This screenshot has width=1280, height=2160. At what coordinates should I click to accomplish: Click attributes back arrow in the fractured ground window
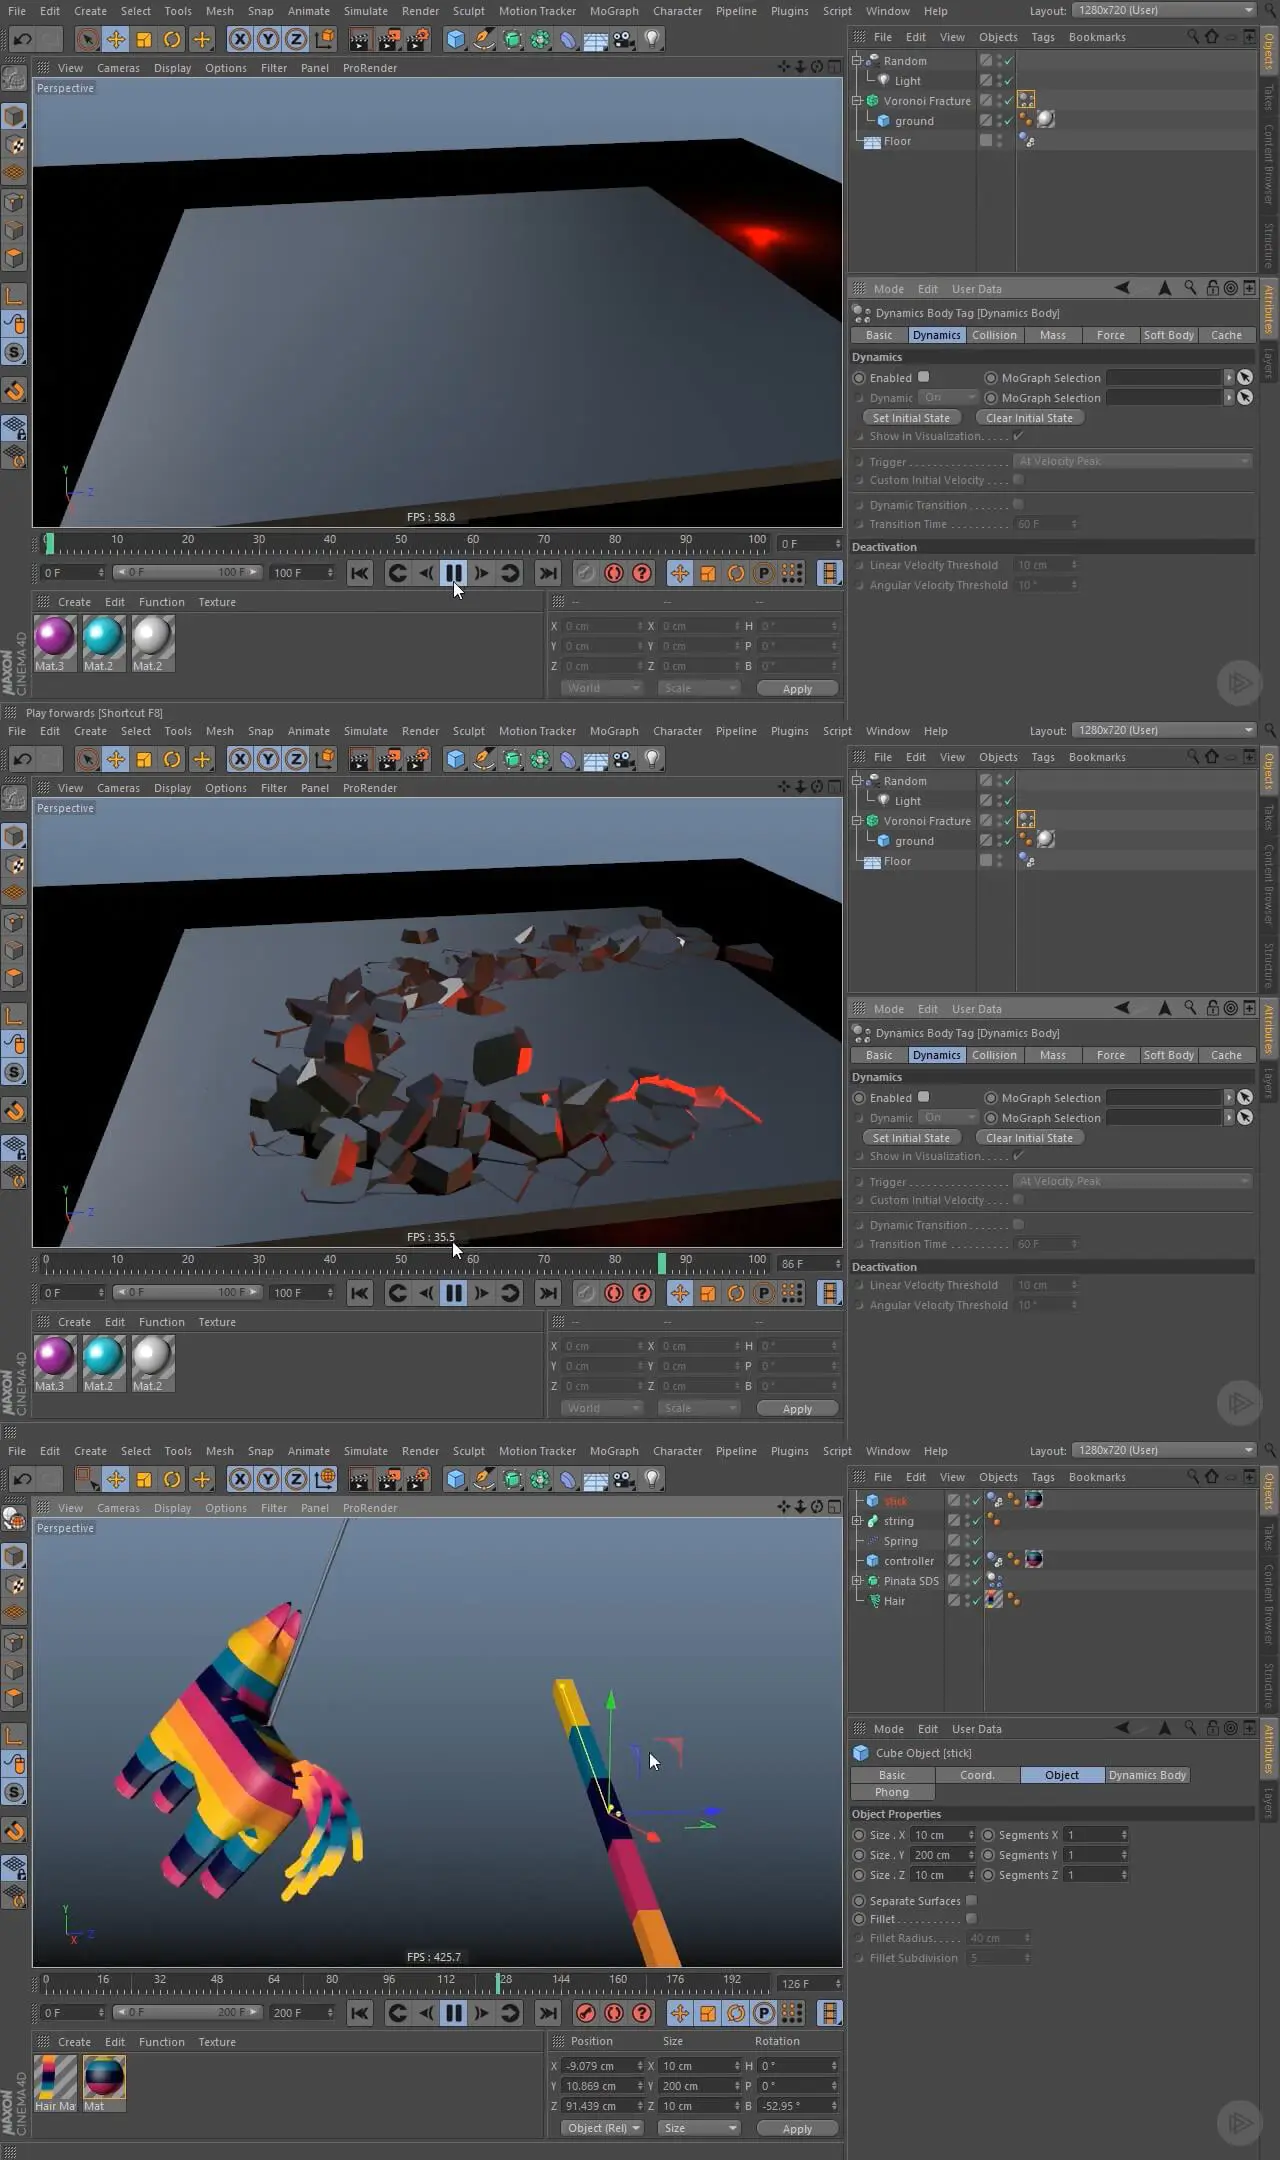1122,1008
